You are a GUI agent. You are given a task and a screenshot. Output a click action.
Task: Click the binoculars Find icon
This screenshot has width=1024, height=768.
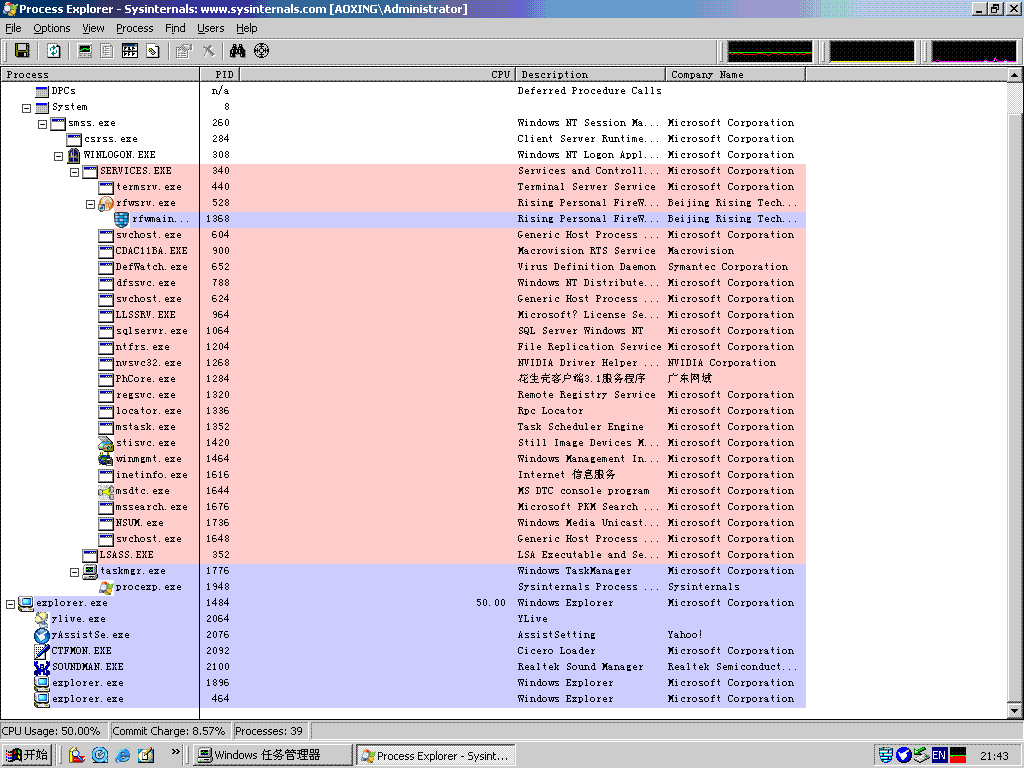[x=238, y=51]
